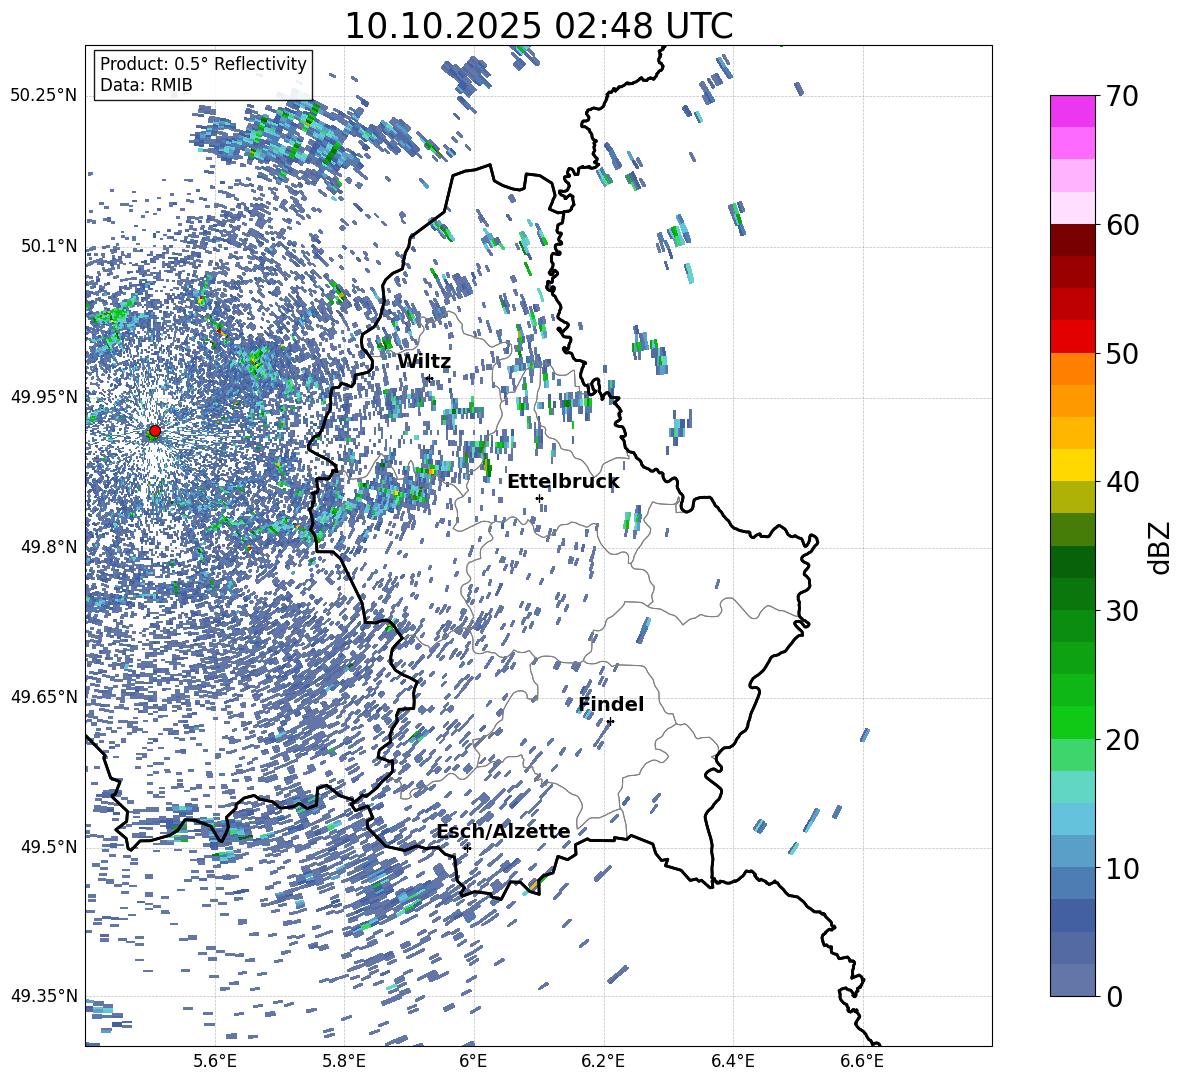Click the Findel station label
1184x1081 pixels.
pos(611,704)
